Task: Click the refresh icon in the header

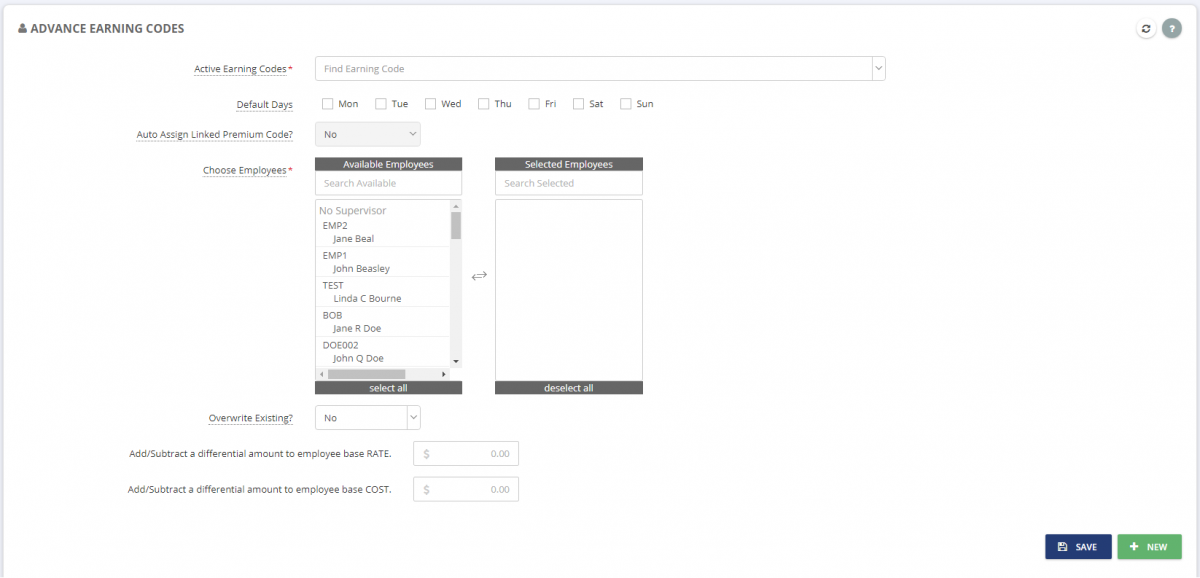Action: 1146,29
